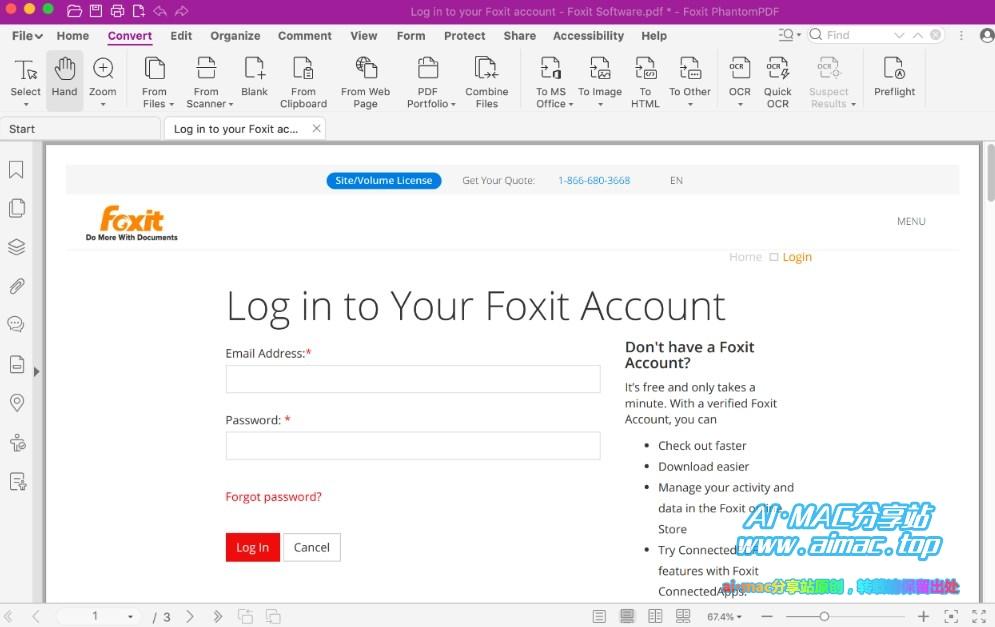The image size is (995, 627).
Task: Activate the Zoom tool
Action: (x=103, y=81)
